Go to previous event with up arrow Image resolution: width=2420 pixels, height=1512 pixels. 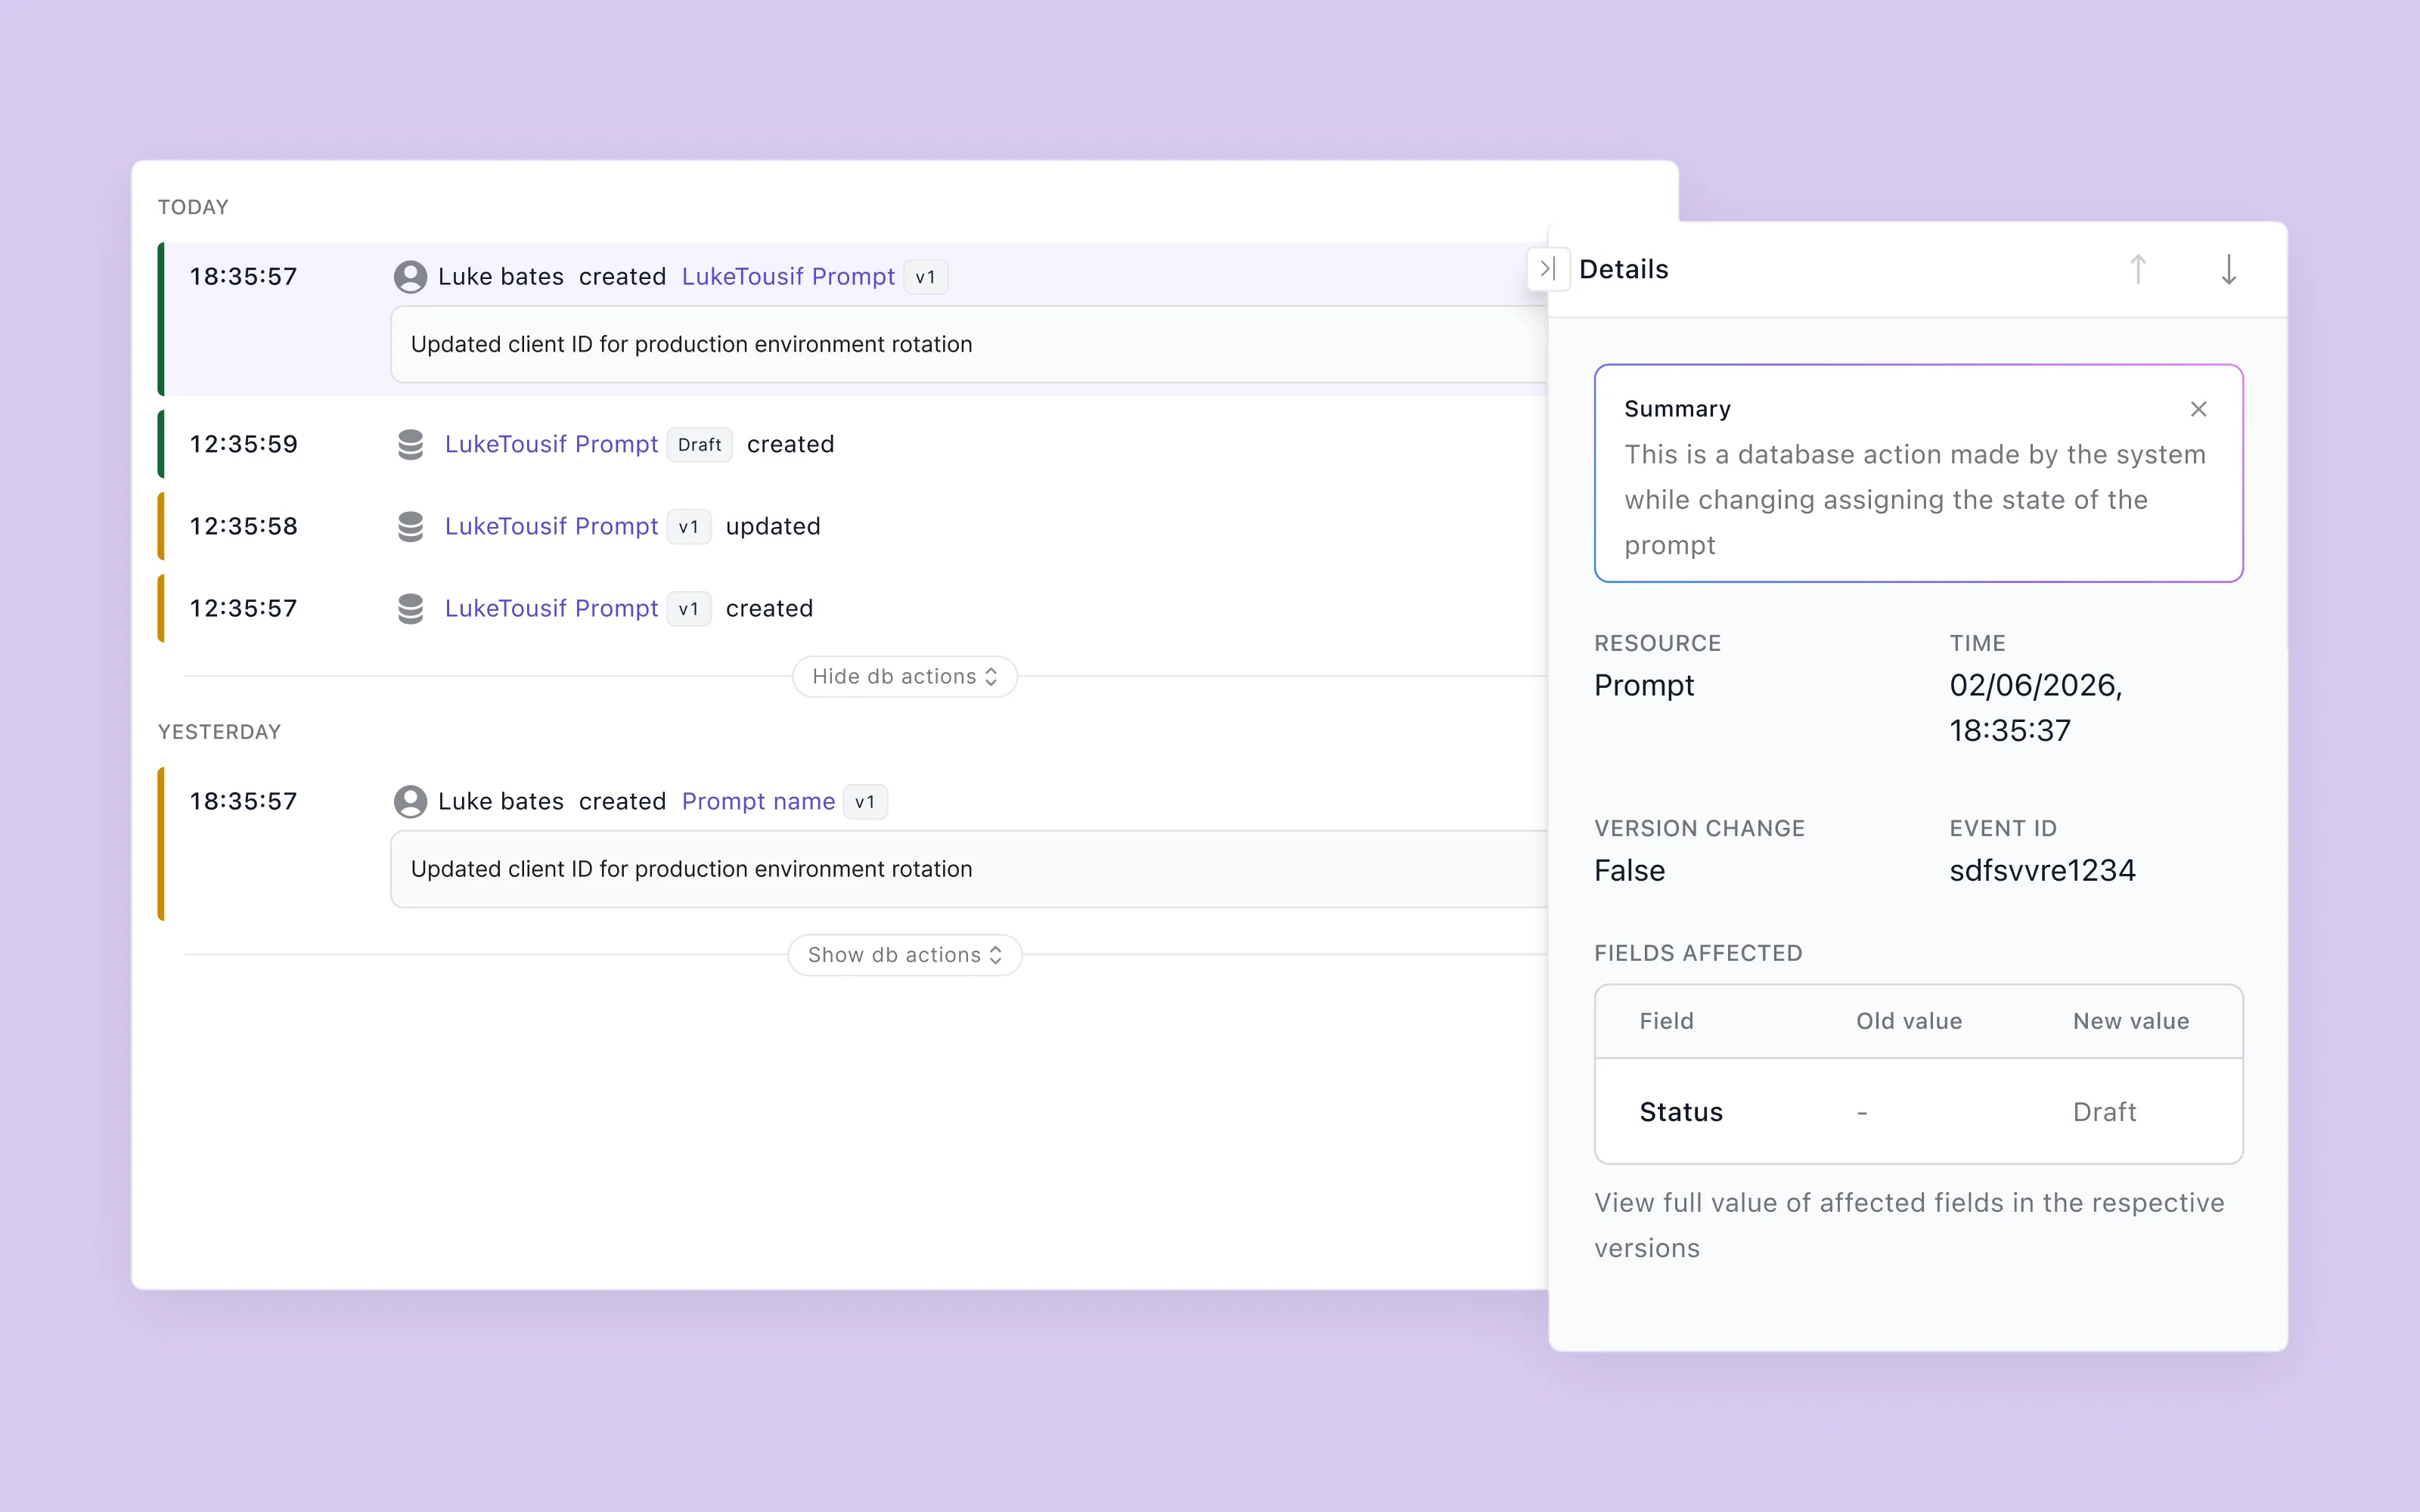point(2138,269)
